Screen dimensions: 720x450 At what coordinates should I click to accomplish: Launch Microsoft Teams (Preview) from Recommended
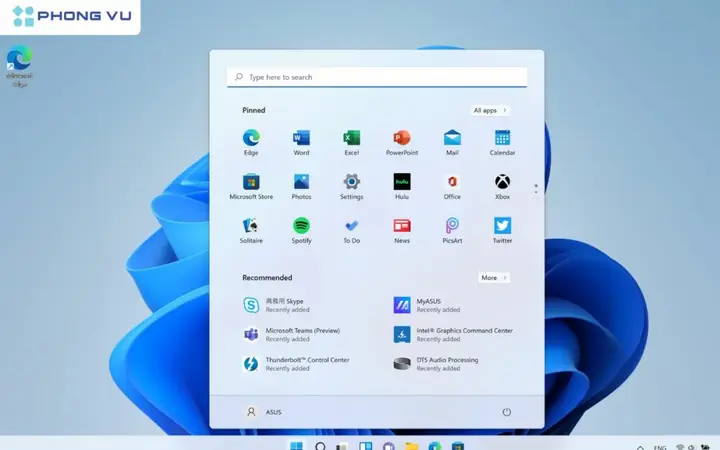292,335
